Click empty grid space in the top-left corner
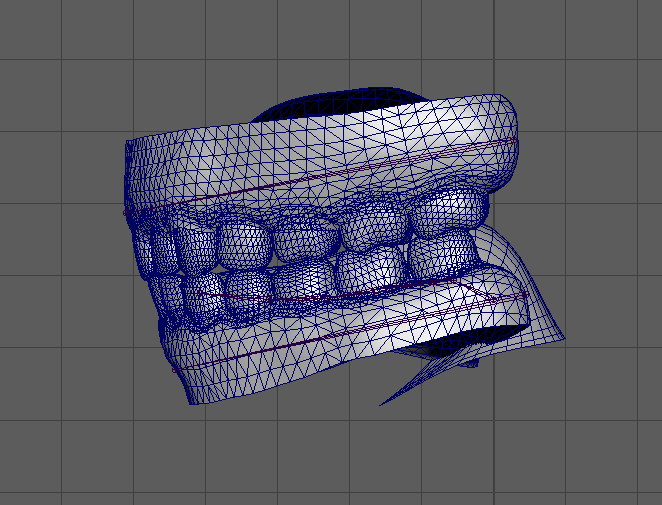The height and width of the screenshot is (505, 662). coord(40,40)
